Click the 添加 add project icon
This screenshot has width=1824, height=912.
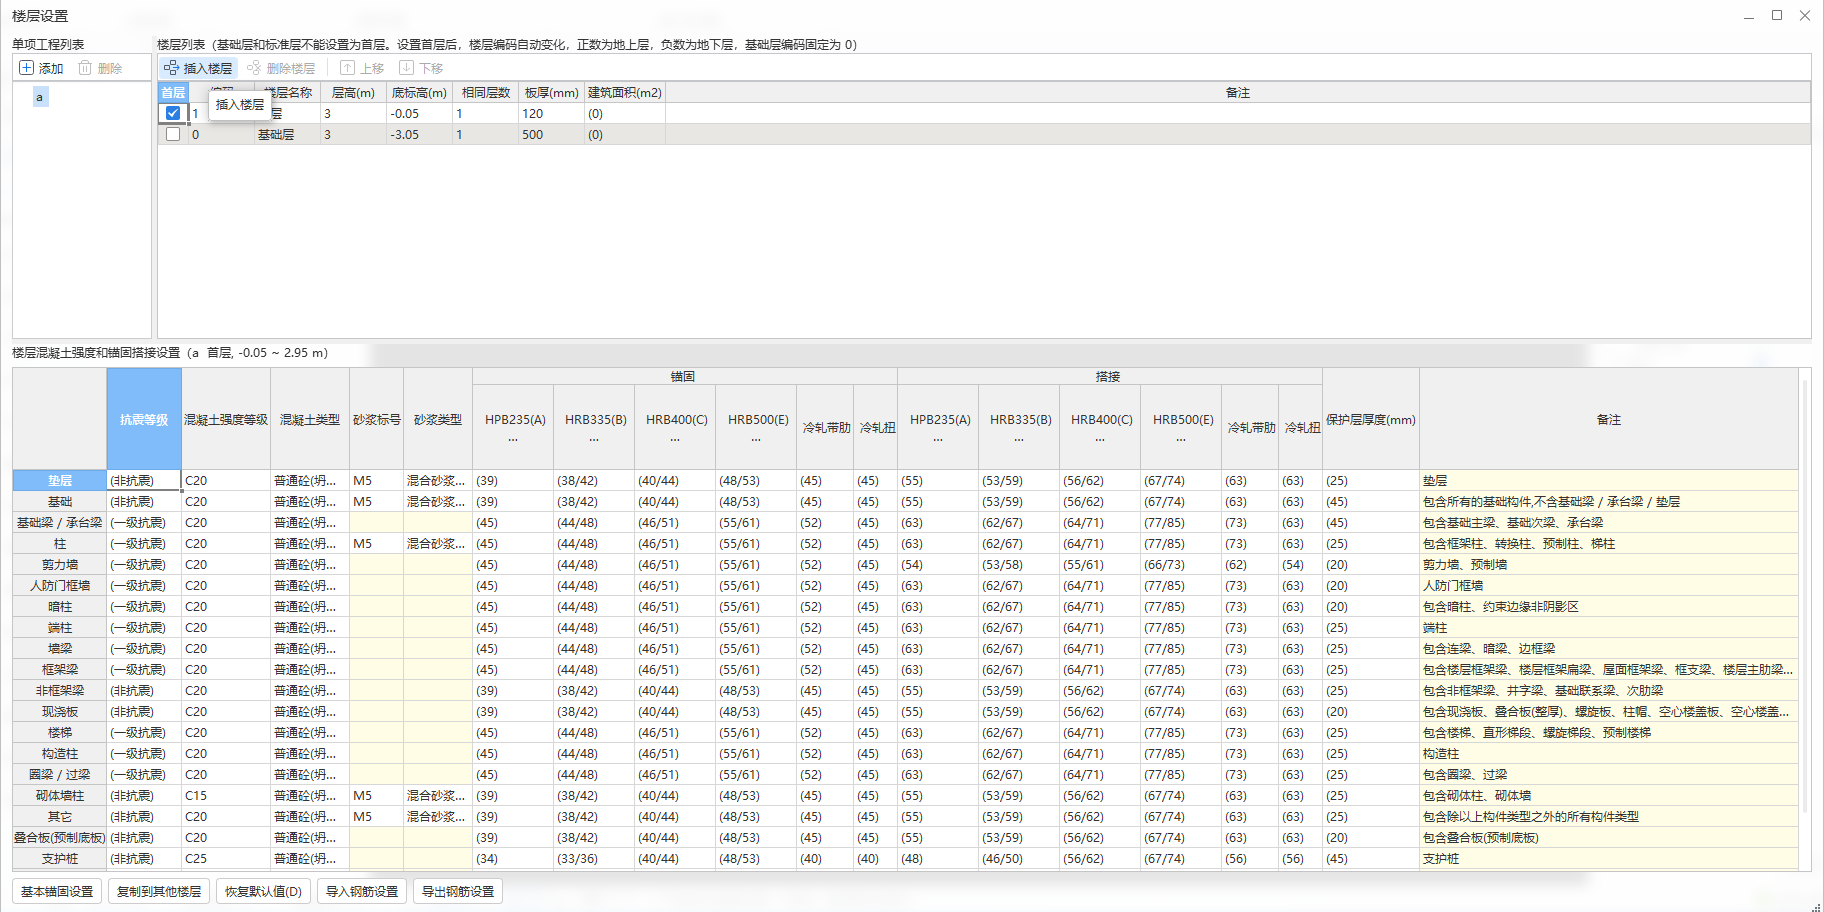coord(26,68)
